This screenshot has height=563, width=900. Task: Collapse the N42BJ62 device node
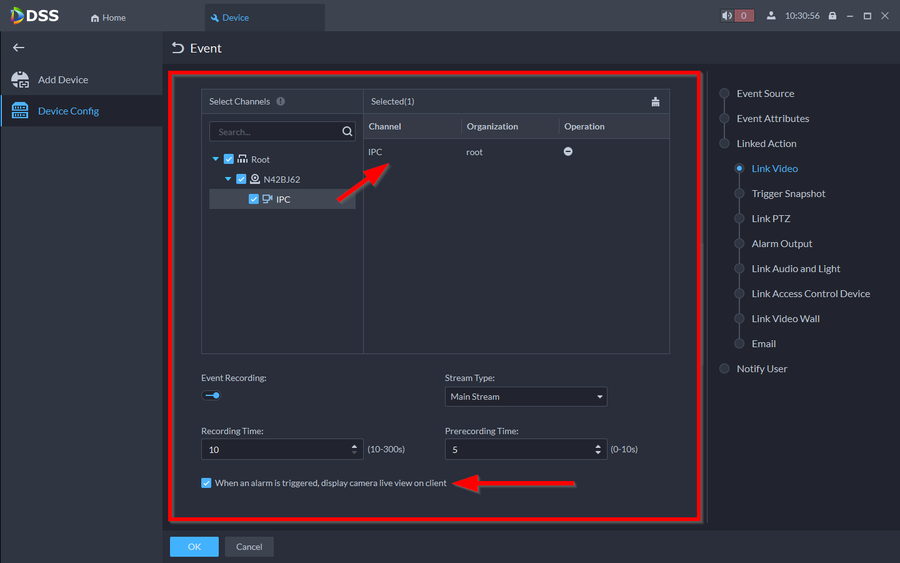(228, 179)
